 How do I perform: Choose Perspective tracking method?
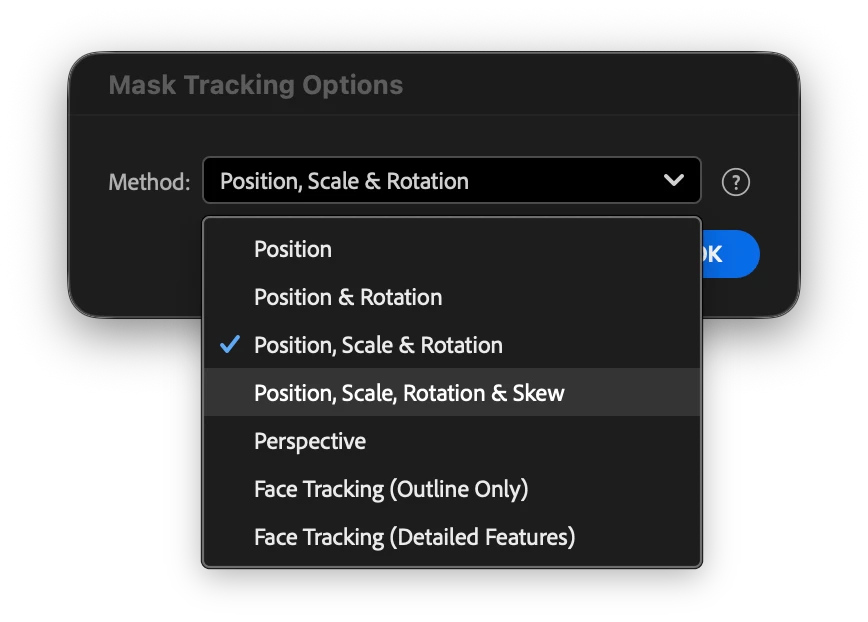(310, 441)
